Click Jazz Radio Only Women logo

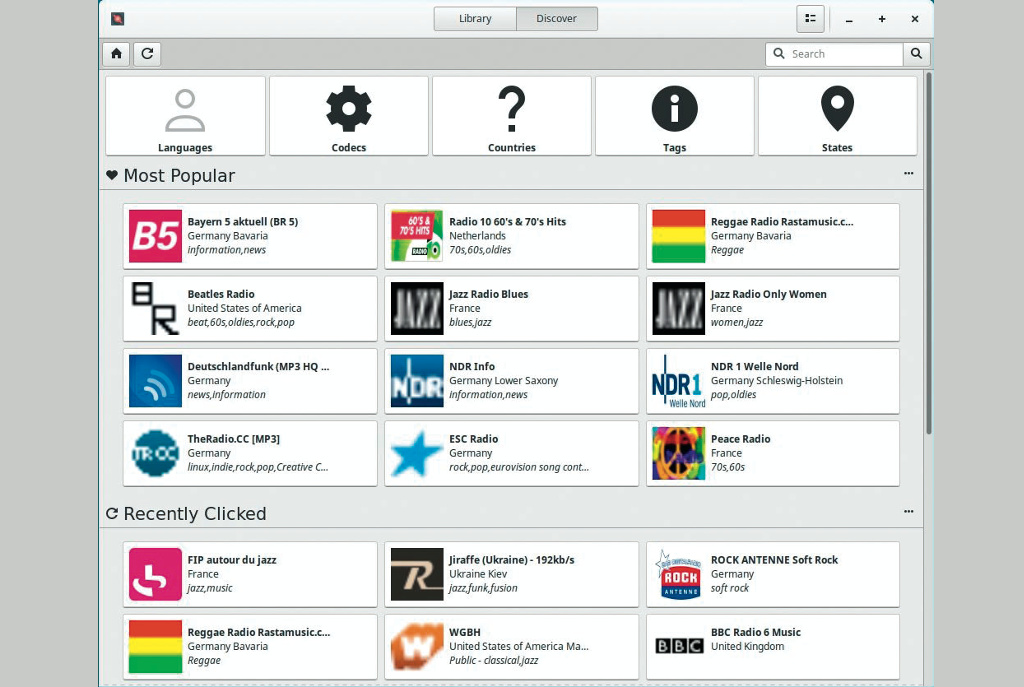click(x=679, y=309)
